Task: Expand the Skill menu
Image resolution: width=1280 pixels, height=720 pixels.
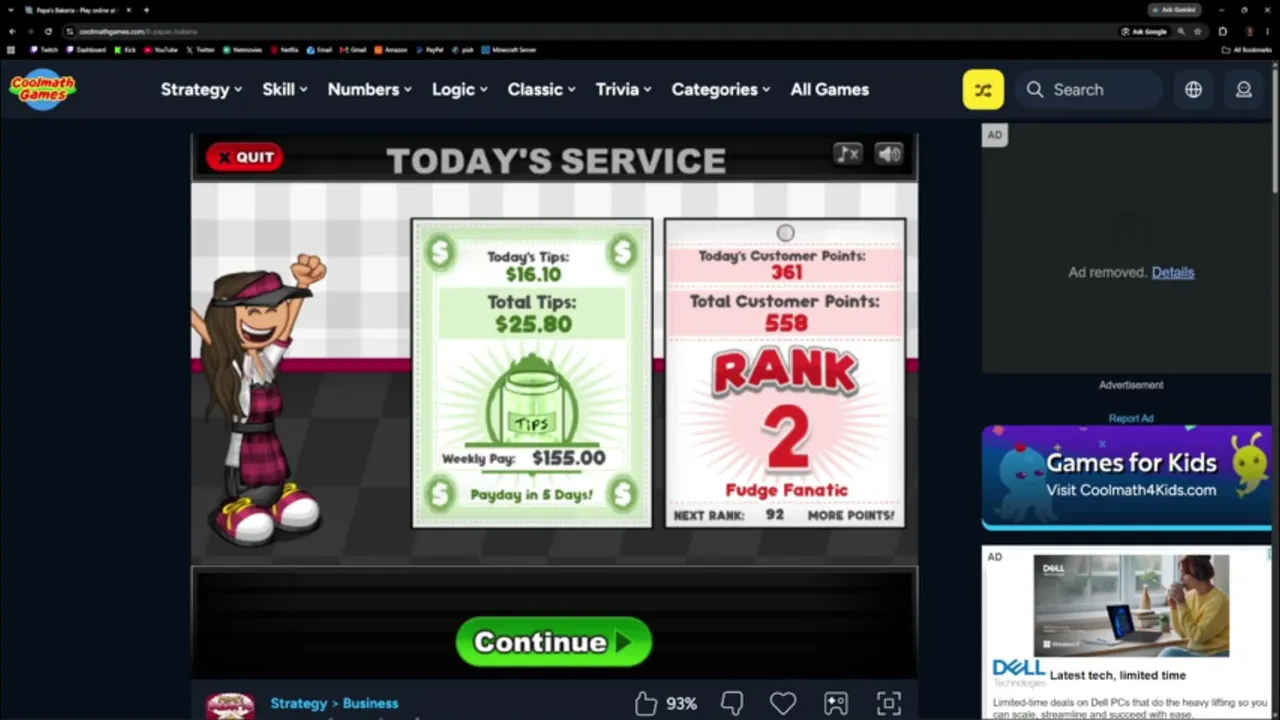Action: pyautogui.click(x=285, y=89)
